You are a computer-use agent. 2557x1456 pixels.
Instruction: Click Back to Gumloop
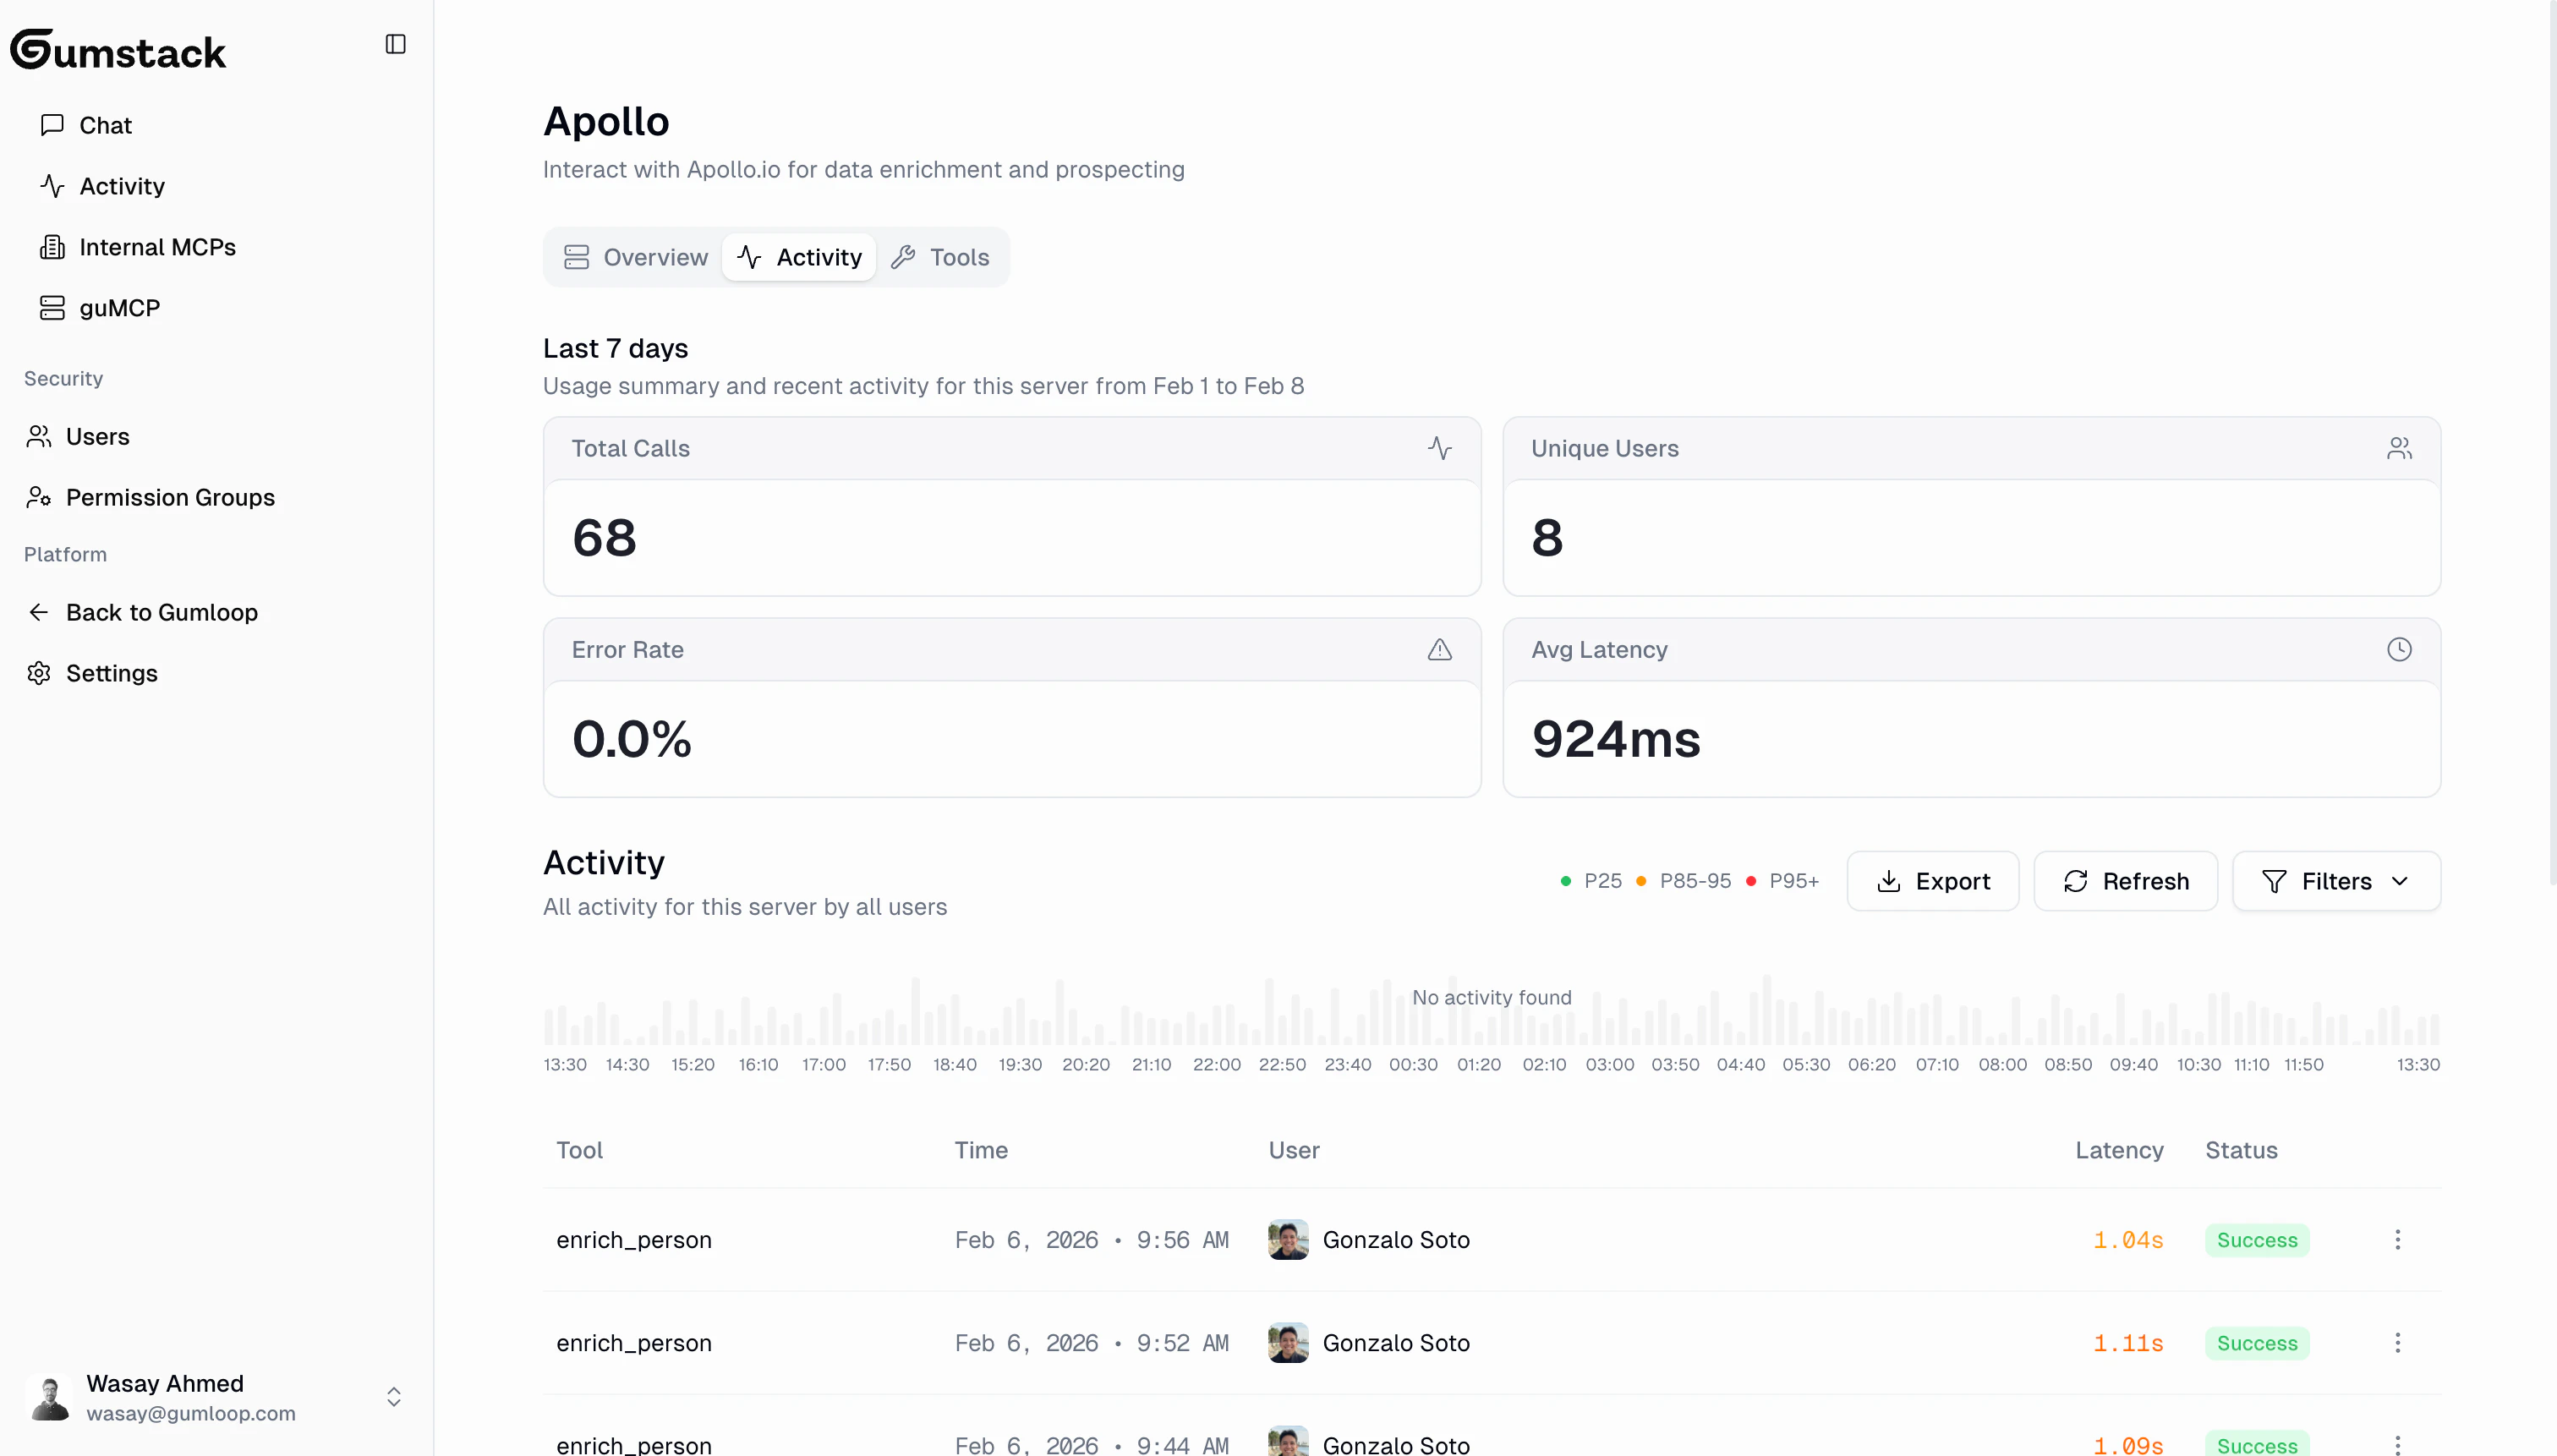coord(162,611)
